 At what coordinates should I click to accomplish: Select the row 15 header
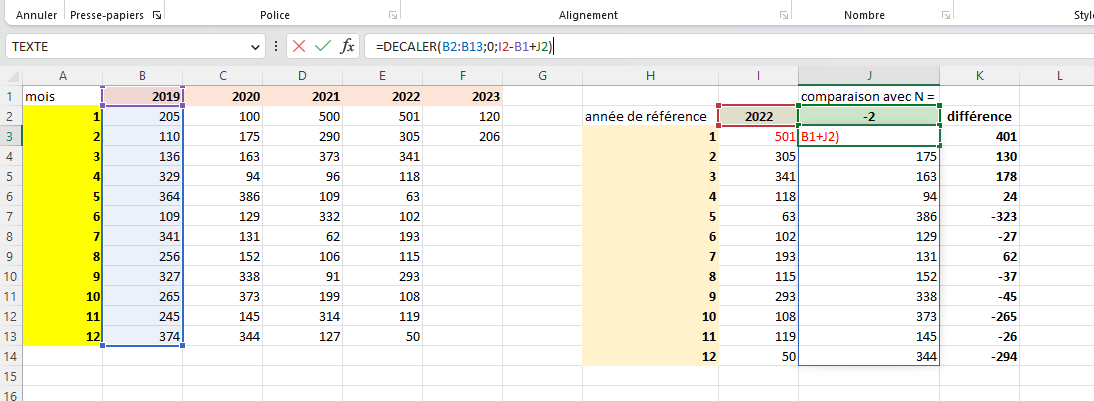click(10, 376)
